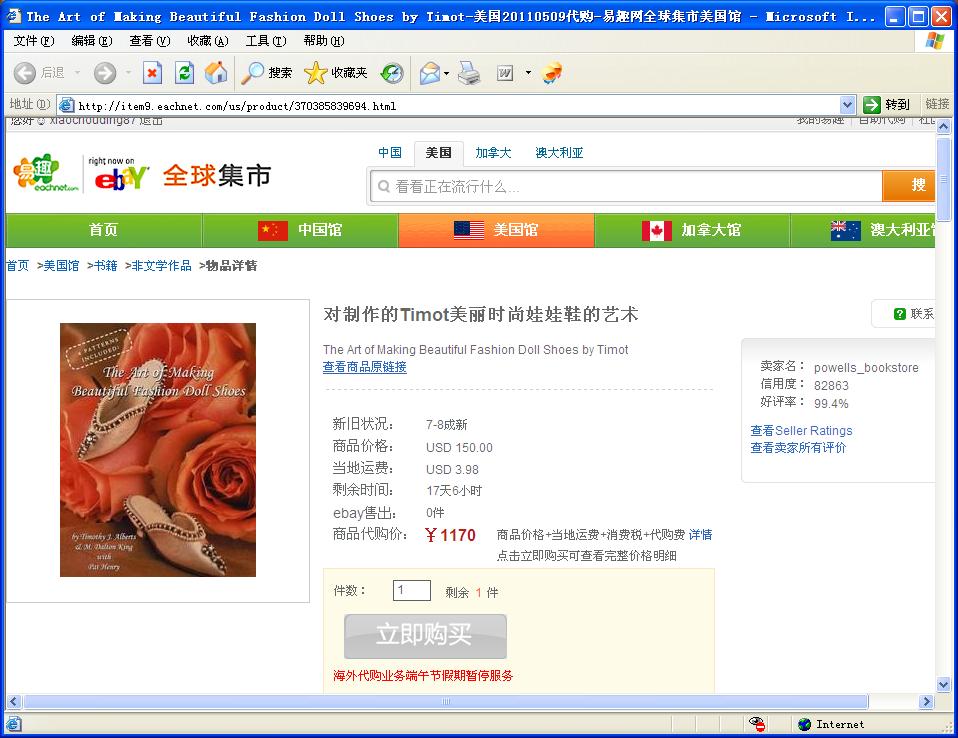Viewport: 958px width, 738px height.
Task: Open the 编辑 (Edit) menu
Action: [92, 41]
